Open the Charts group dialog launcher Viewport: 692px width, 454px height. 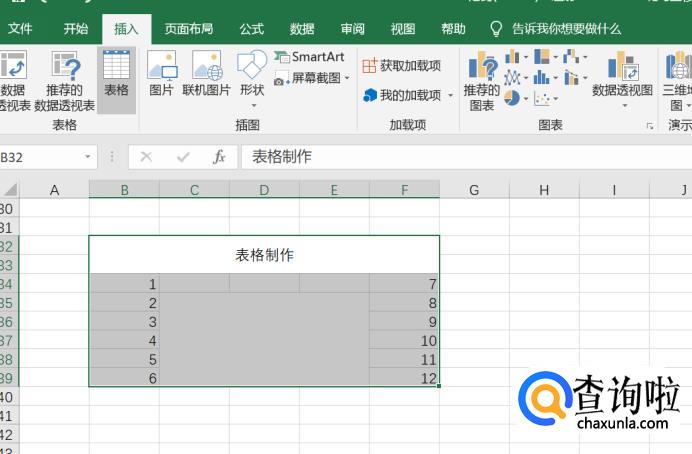(x=650, y=126)
